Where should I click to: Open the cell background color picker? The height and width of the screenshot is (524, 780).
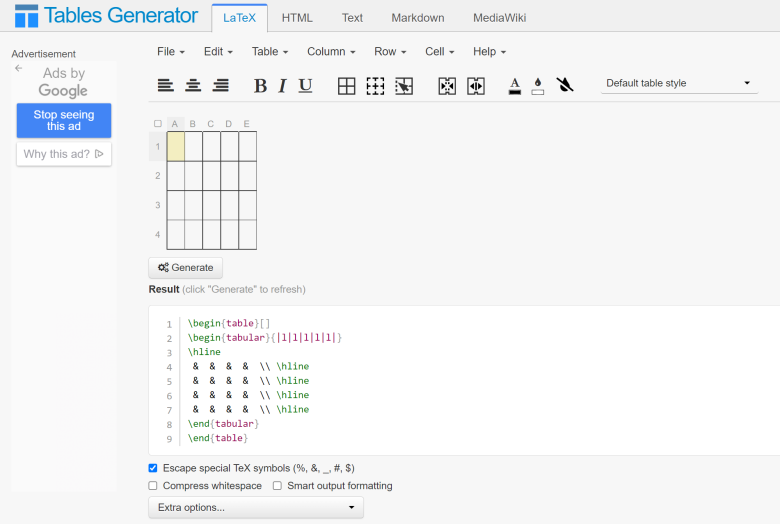tap(538, 86)
